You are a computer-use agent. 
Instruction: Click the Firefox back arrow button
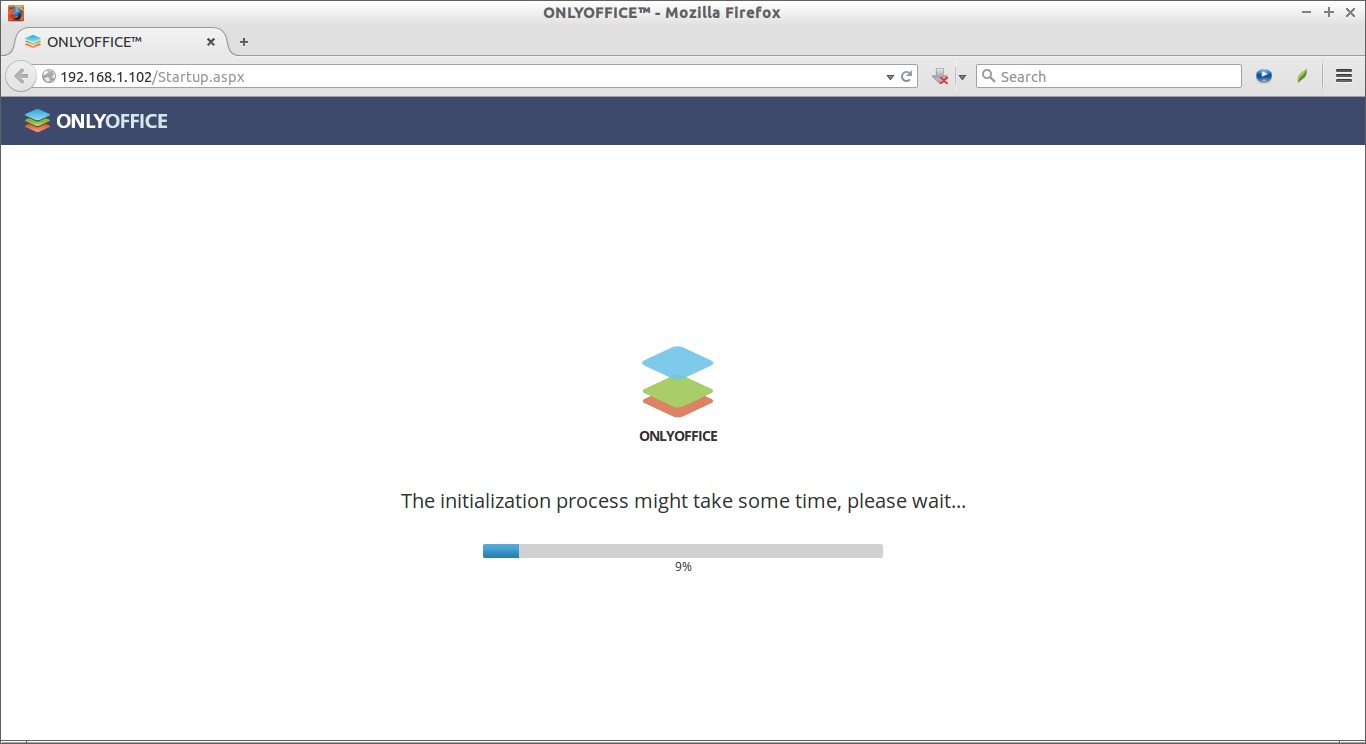tap(21, 76)
